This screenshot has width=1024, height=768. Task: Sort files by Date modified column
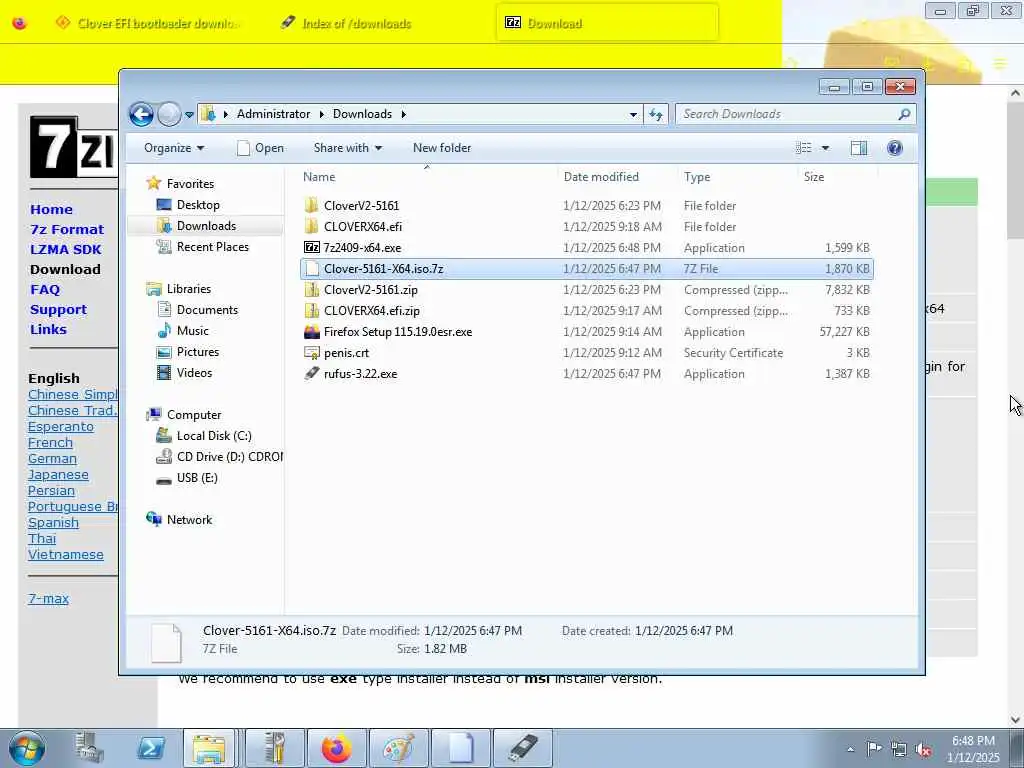601,177
